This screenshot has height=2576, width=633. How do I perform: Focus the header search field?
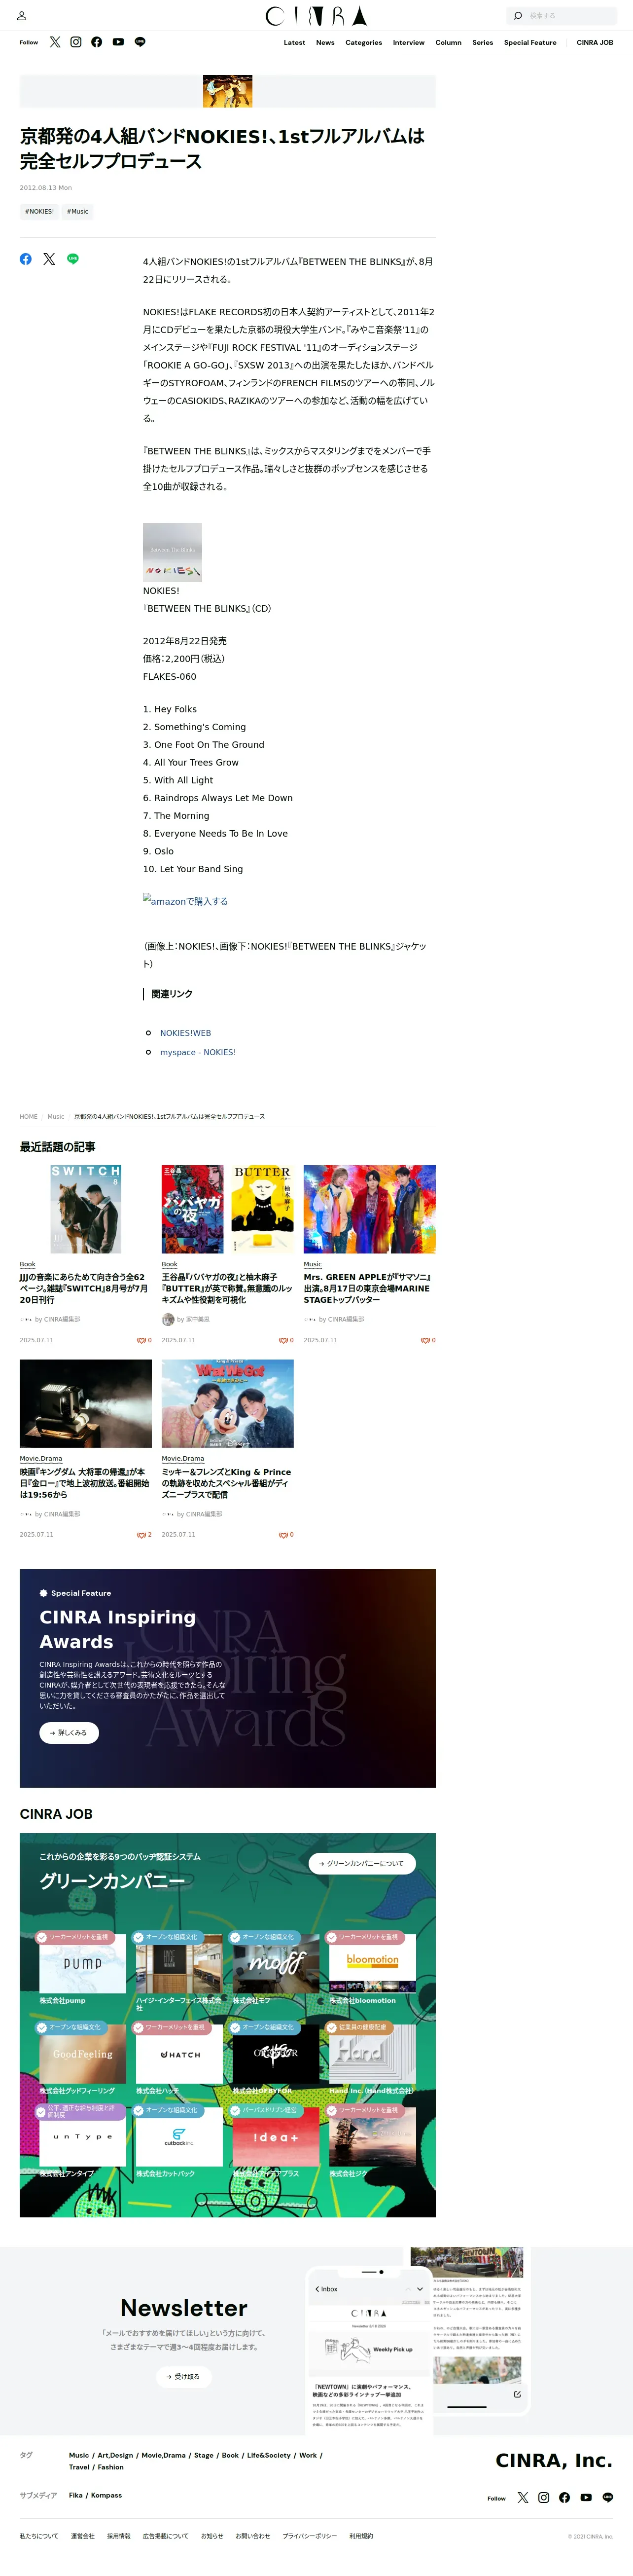point(562,16)
